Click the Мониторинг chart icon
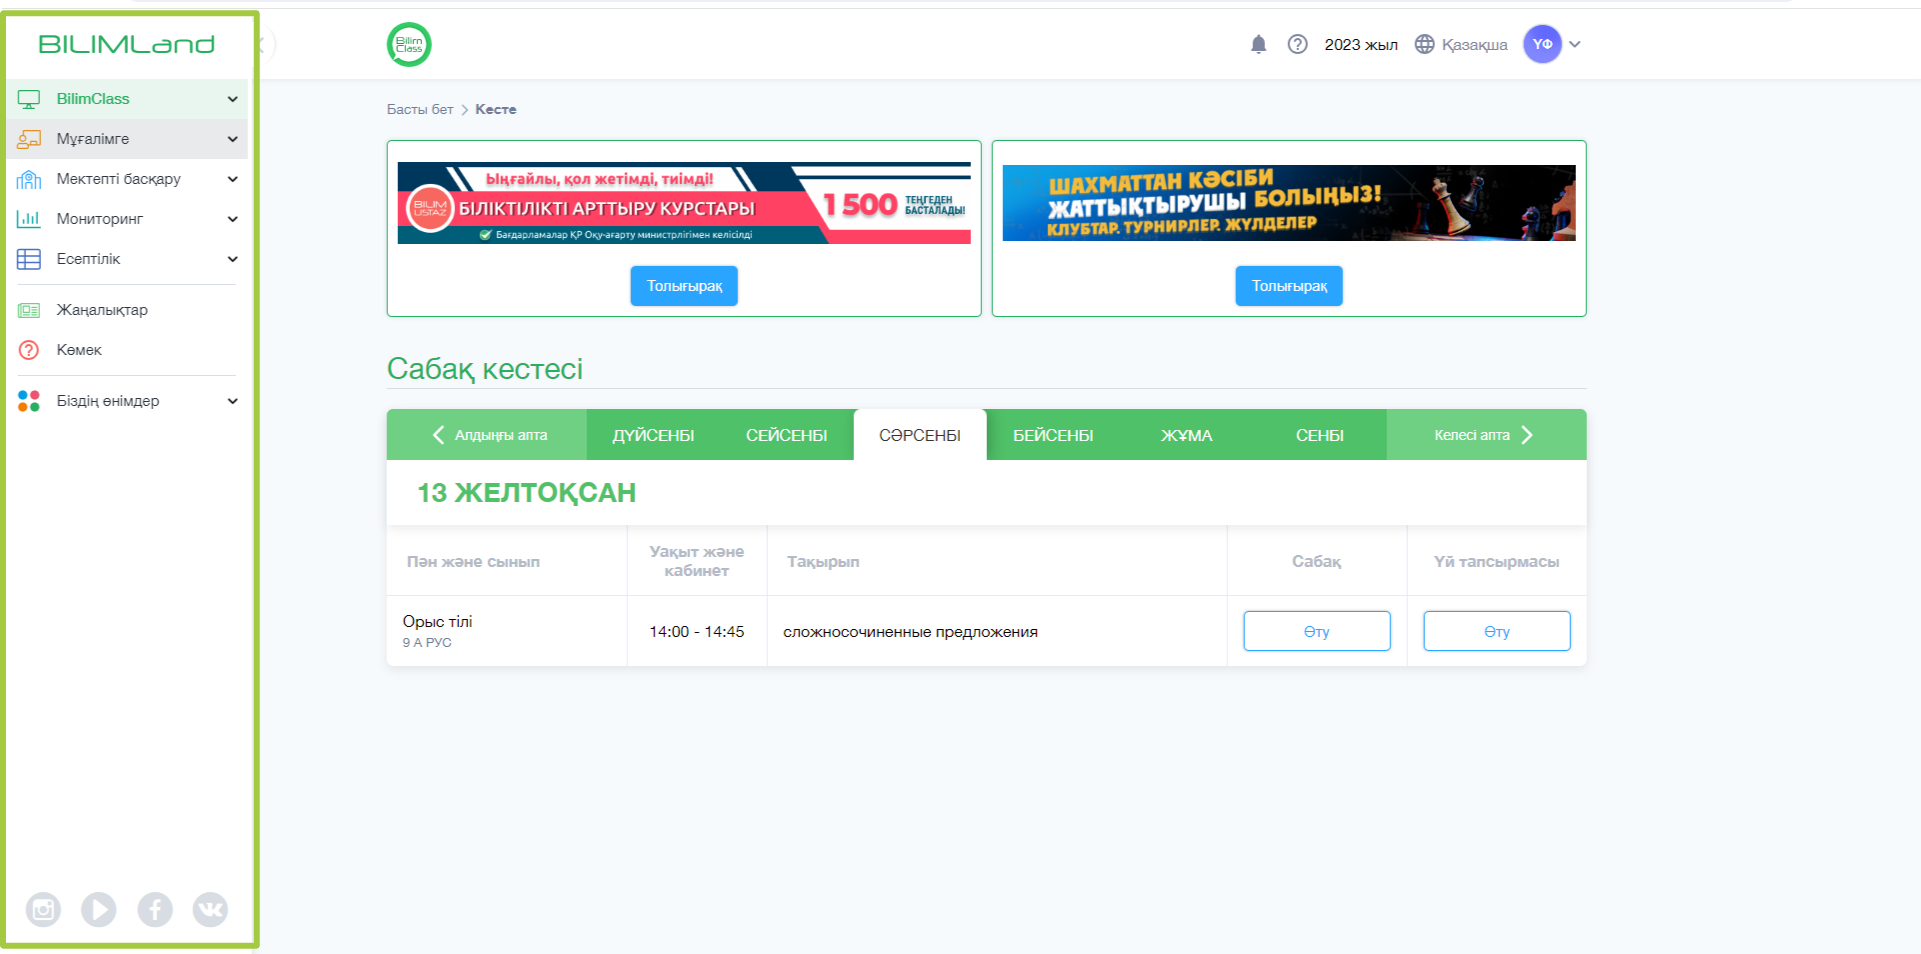The width and height of the screenshot is (1921, 954). tap(29, 219)
